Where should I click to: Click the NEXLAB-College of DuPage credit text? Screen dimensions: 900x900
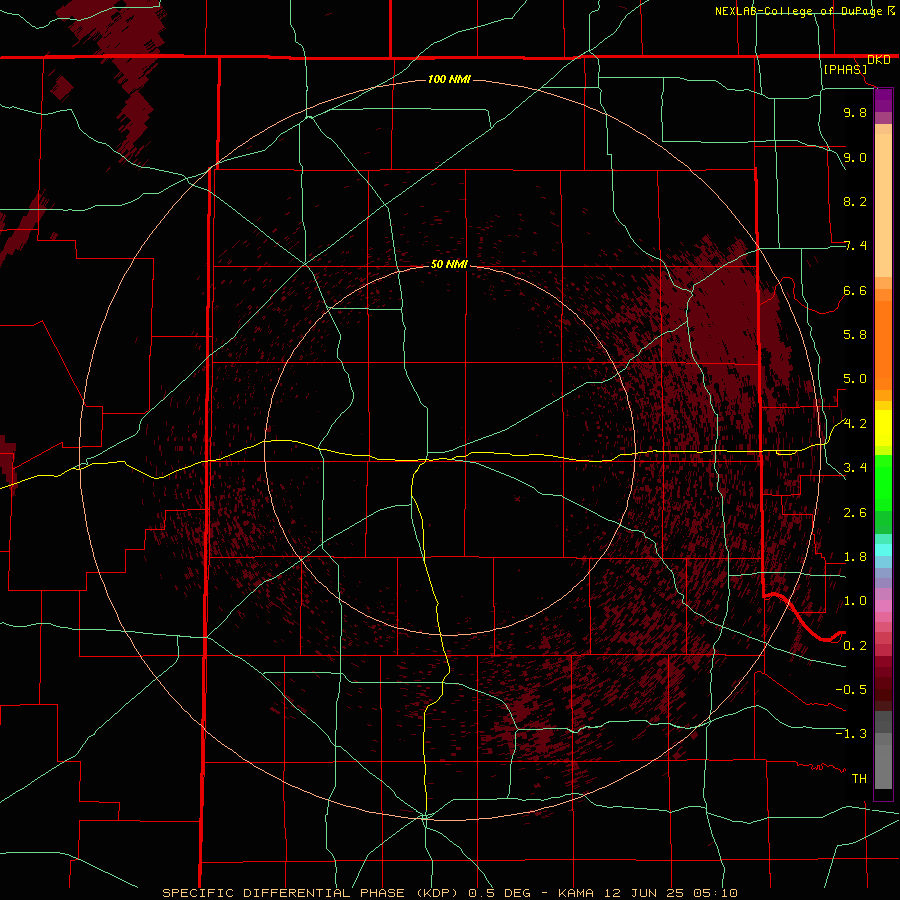[x=798, y=11]
